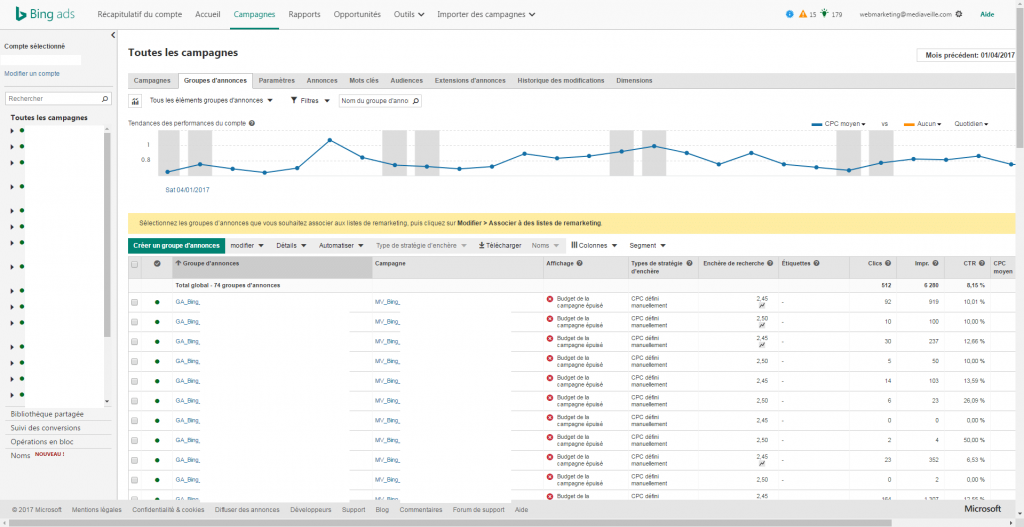Viewport: 1024px width, 527px height.
Task: Open the Rapports menu item
Action: click(304, 15)
